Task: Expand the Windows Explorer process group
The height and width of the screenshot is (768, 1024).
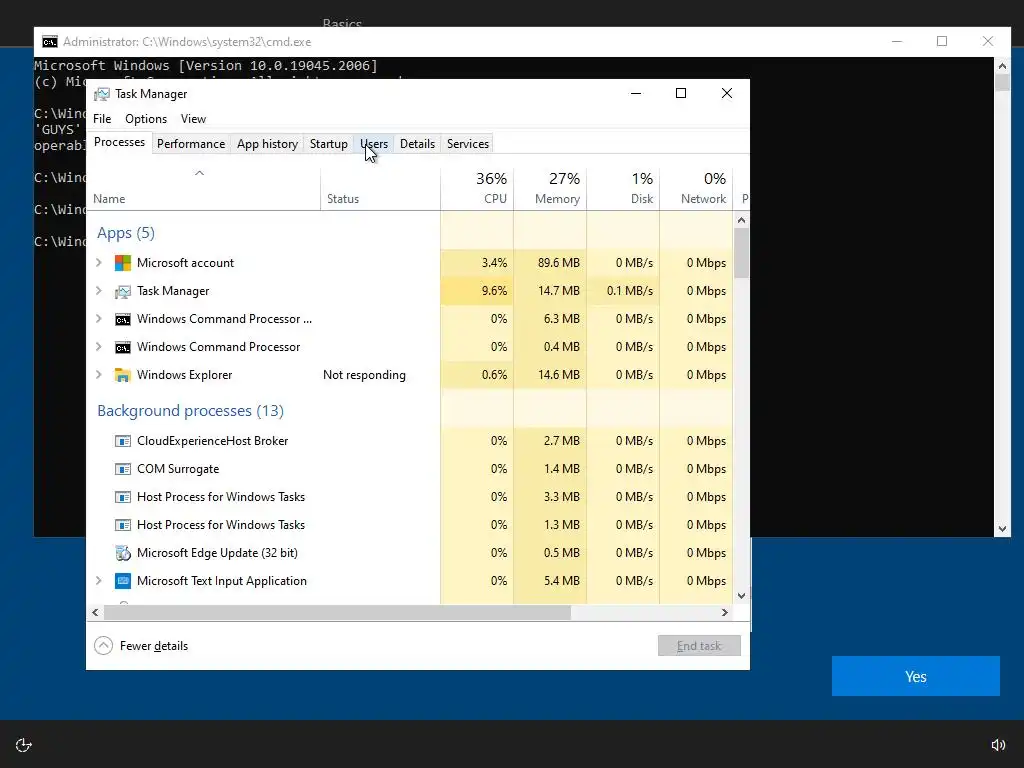Action: coord(99,375)
